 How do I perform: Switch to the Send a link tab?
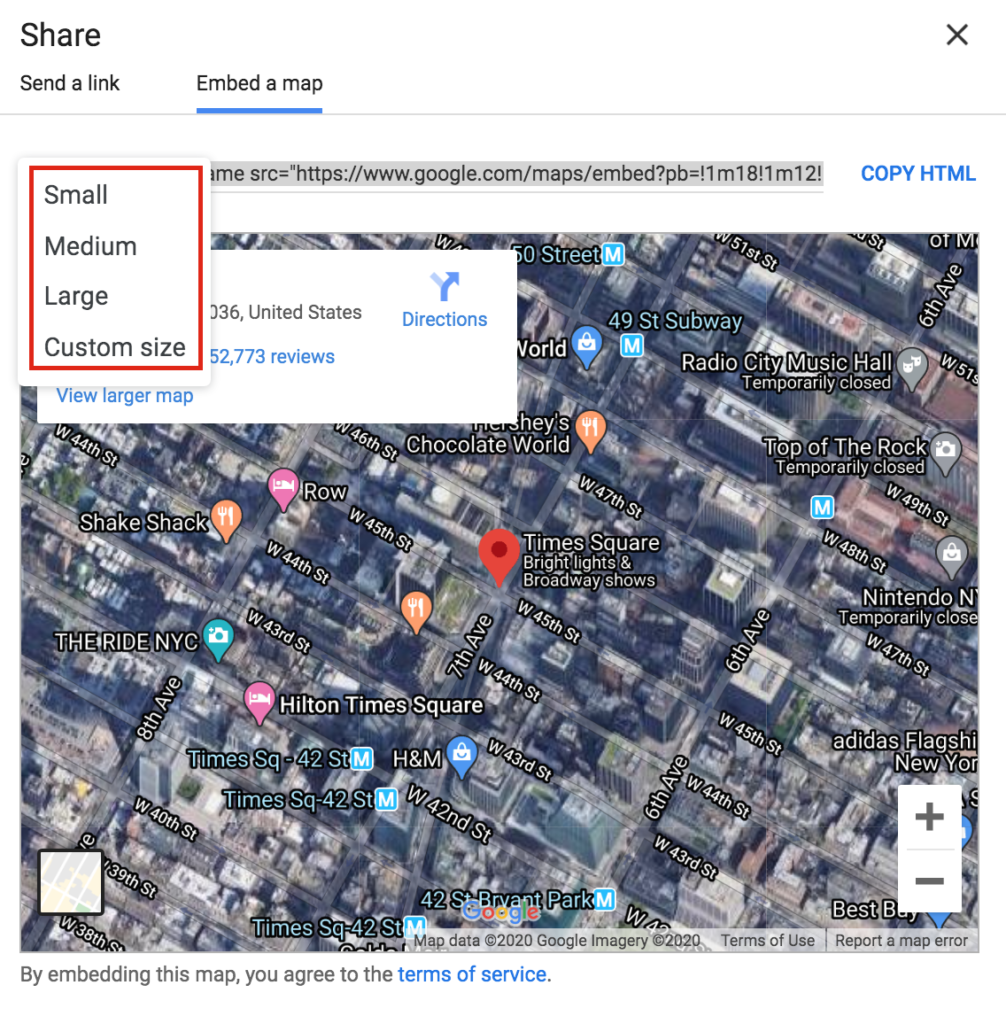tap(70, 83)
